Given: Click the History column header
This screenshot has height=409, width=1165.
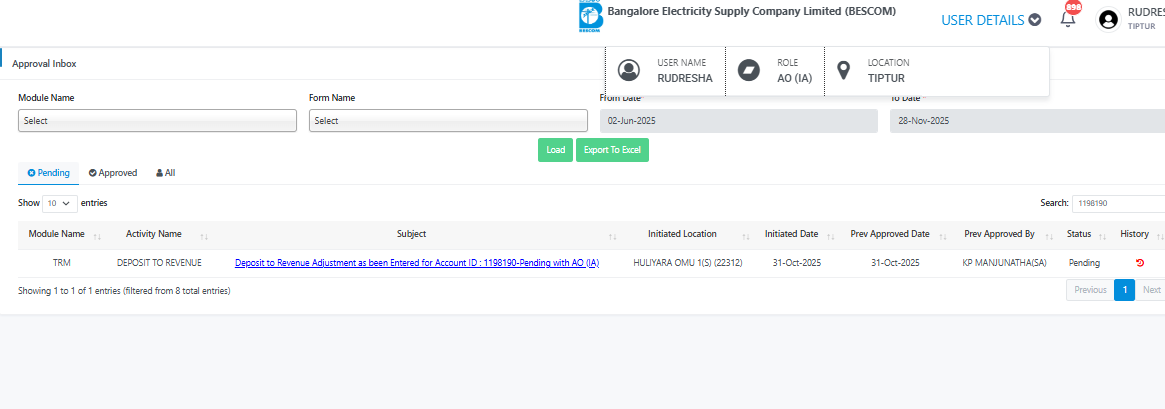Looking at the screenshot, I should coord(1135,234).
